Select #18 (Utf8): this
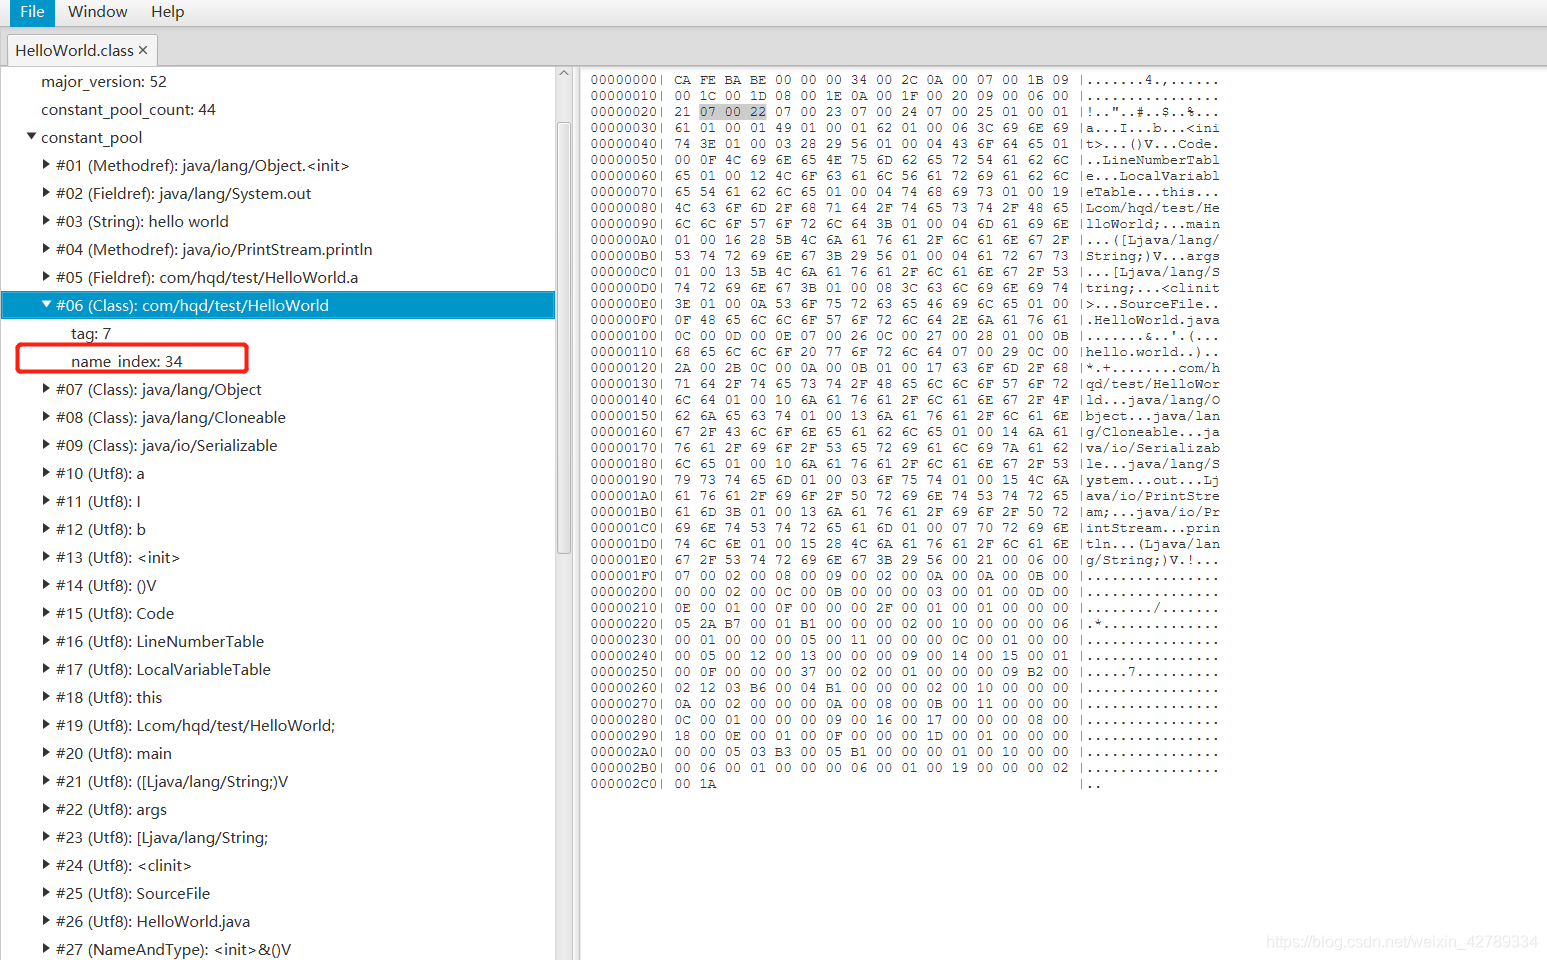The height and width of the screenshot is (960, 1547). click(108, 697)
